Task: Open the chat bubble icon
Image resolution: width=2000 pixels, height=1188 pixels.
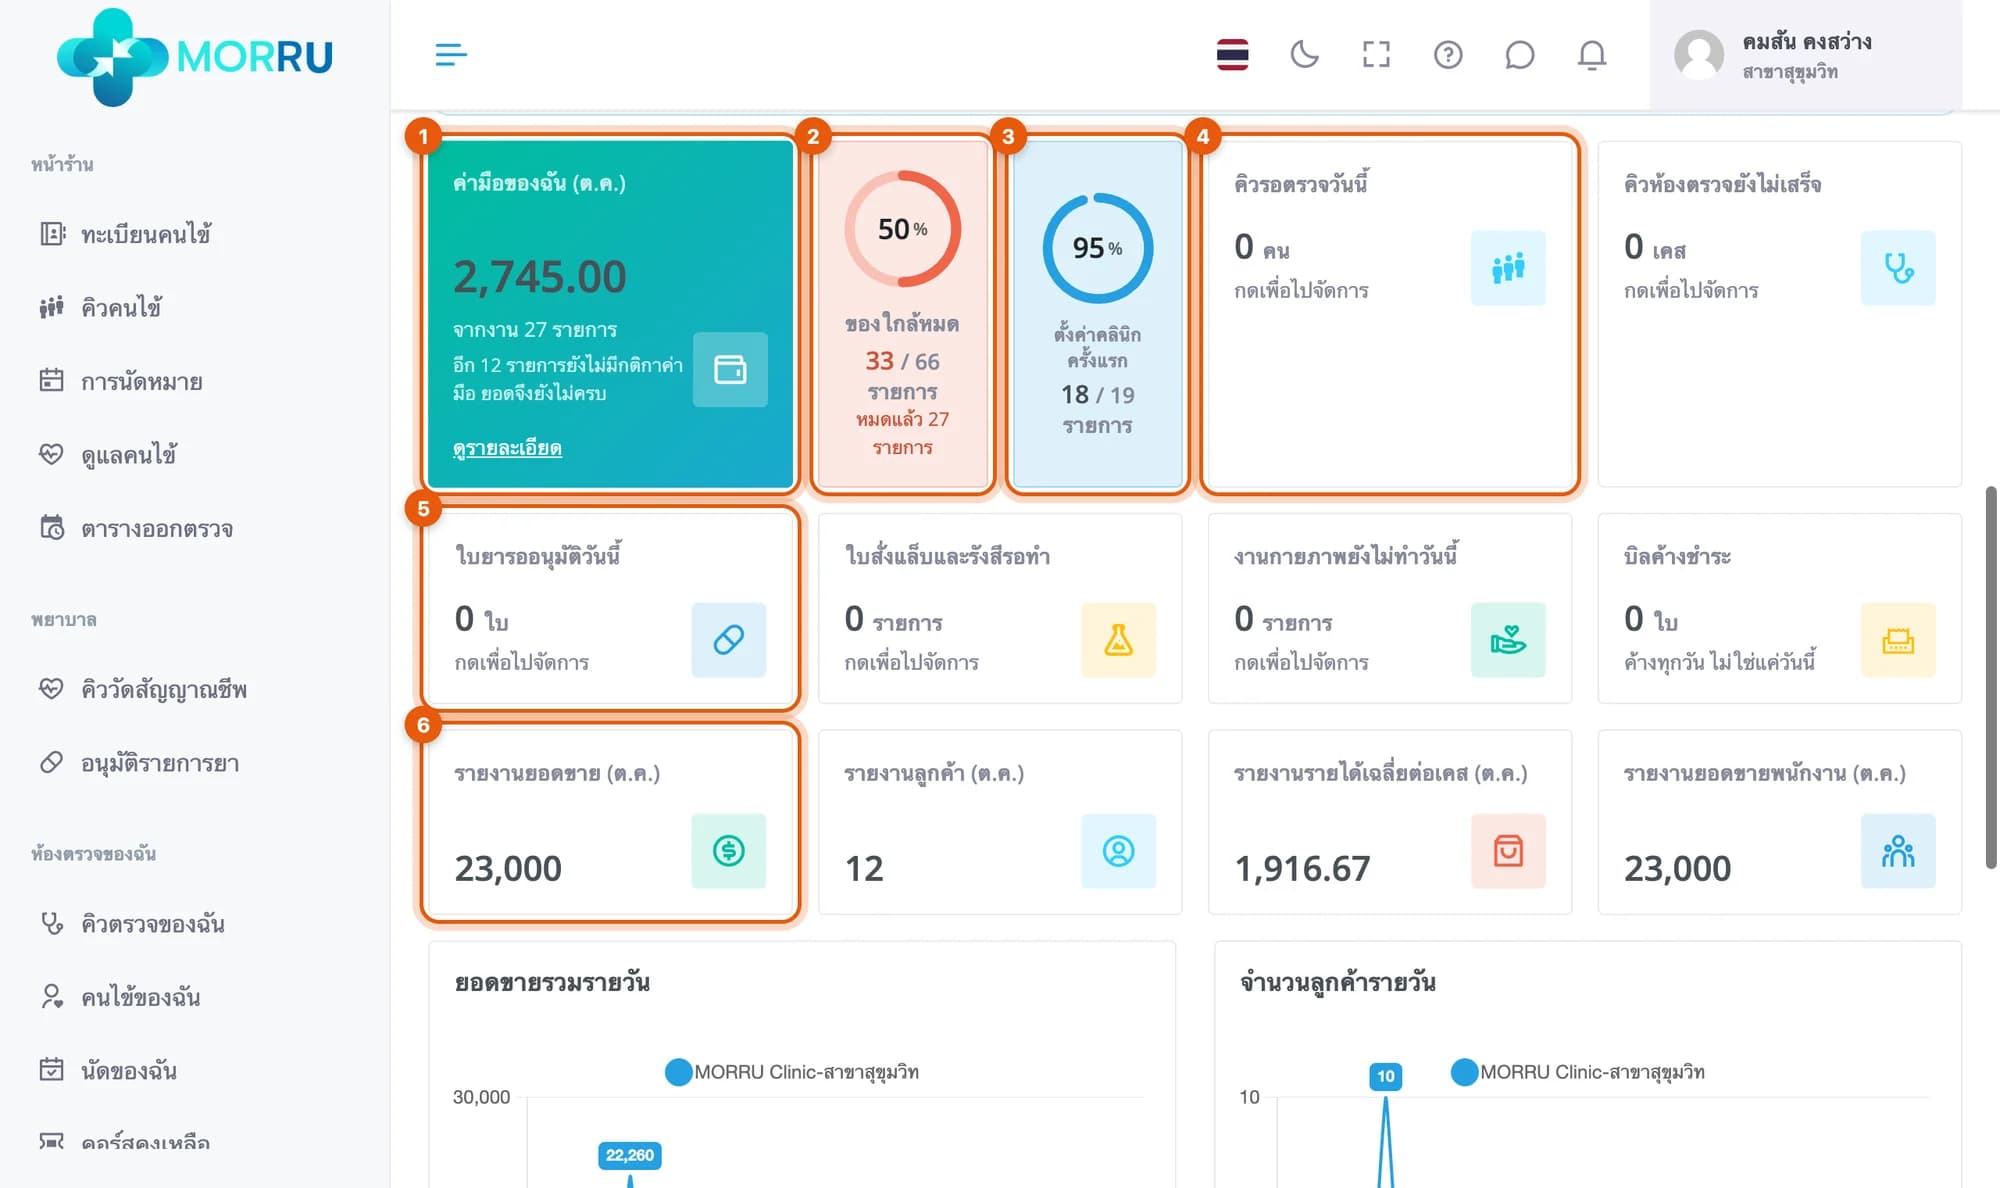Action: (1520, 54)
